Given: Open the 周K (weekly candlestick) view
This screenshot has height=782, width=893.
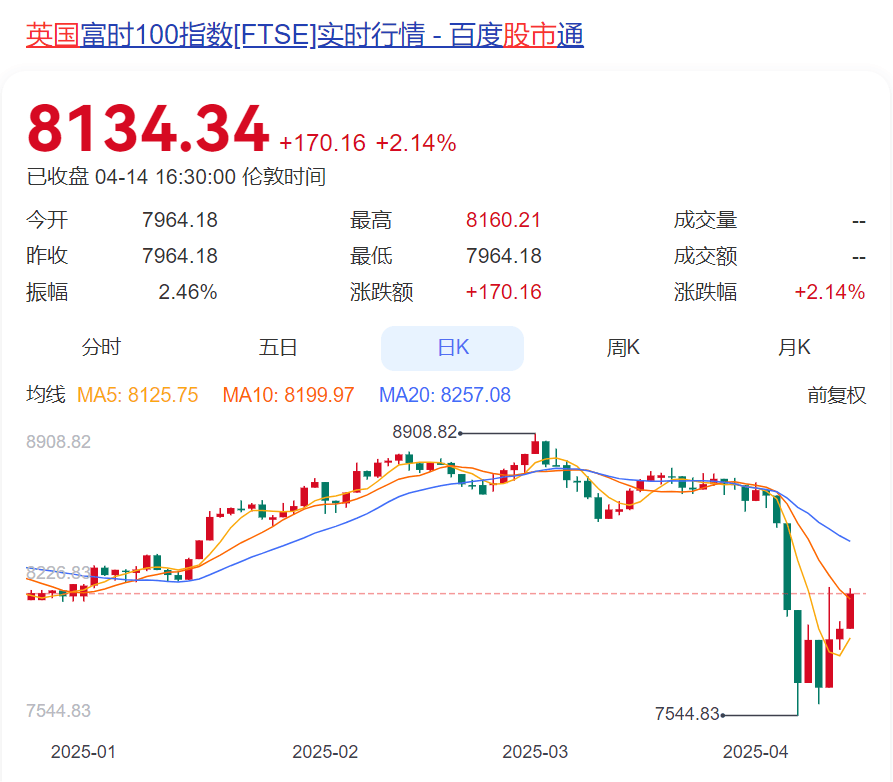Looking at the screenshot, I should click(622, 347).
